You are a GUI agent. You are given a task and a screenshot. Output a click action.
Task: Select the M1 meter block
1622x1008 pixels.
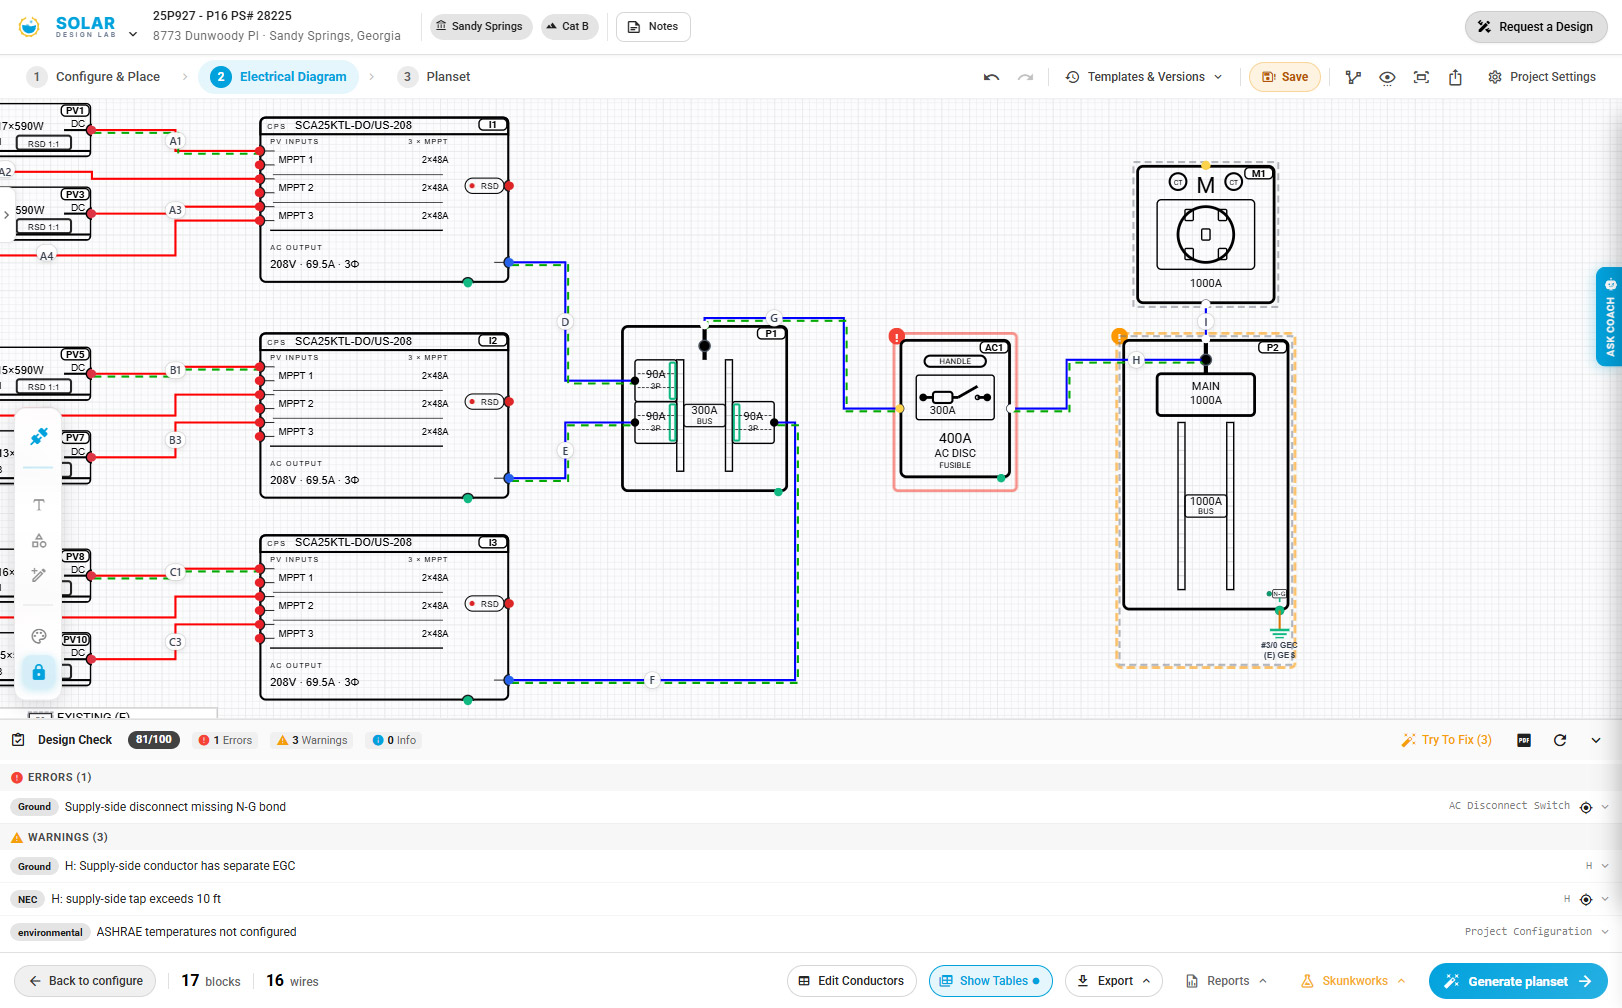1205,235
